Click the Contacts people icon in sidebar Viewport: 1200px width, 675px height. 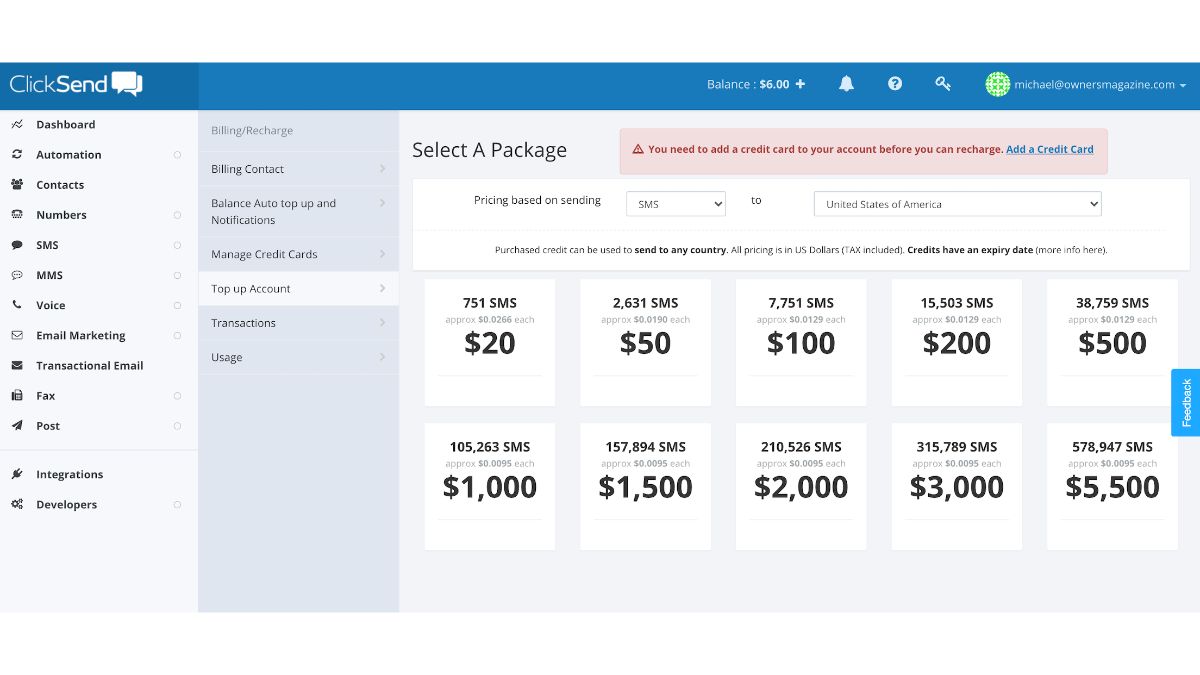(x=17, y=185)
